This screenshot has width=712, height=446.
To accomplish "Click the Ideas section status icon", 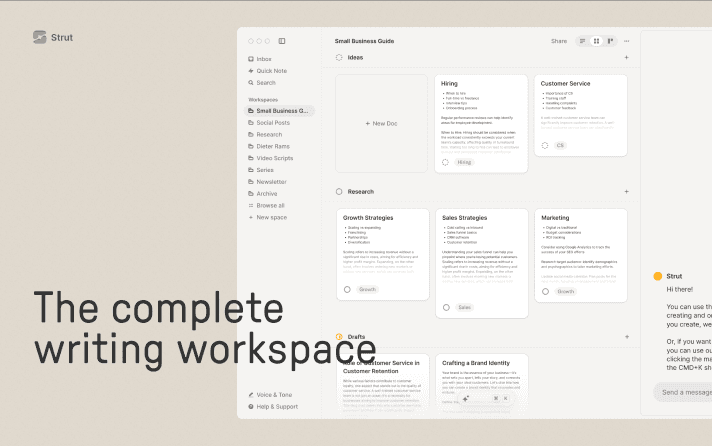I will click(339, 57).
